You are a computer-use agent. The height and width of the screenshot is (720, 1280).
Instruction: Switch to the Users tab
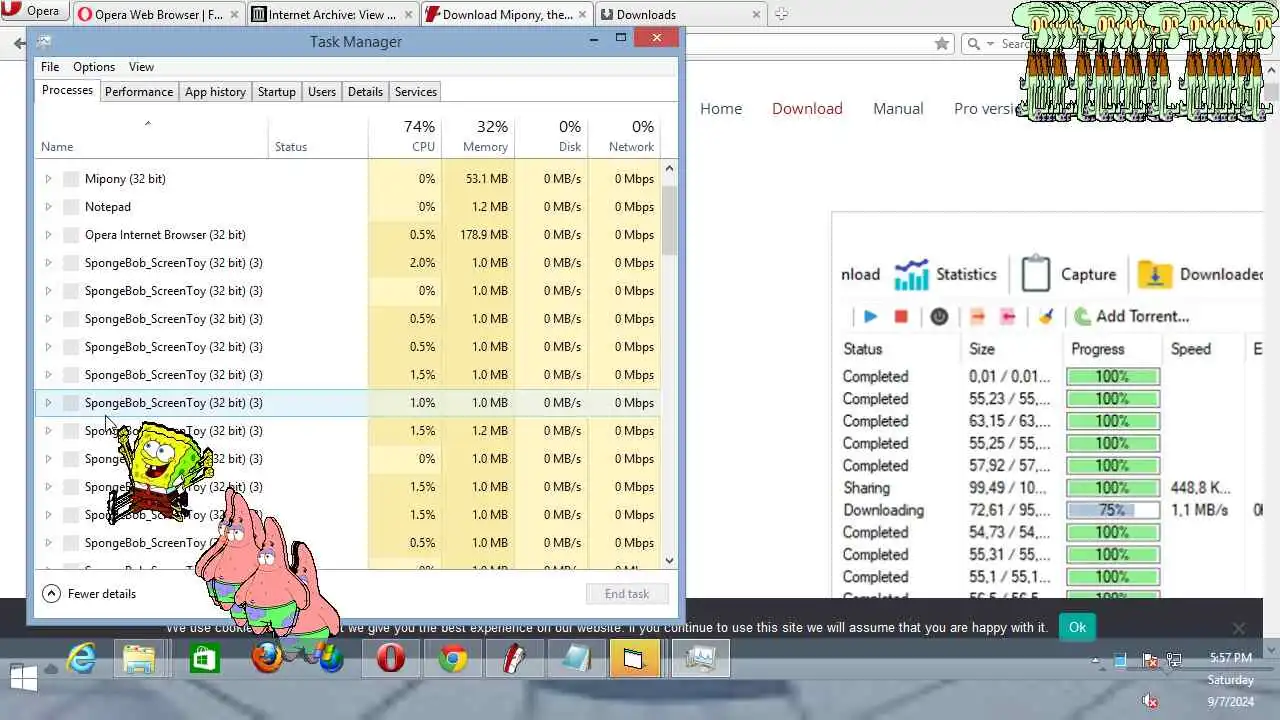(322, 91)
